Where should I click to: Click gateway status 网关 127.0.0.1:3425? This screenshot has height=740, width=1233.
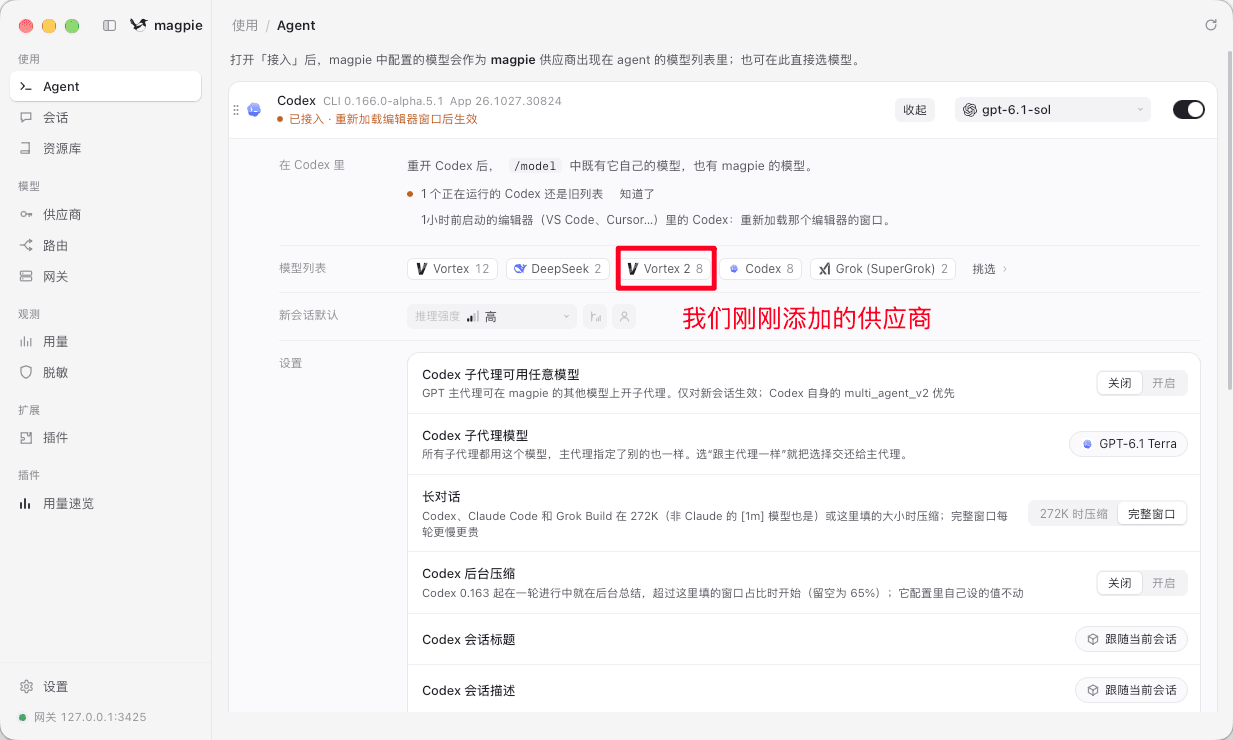[x=83, y=717]
